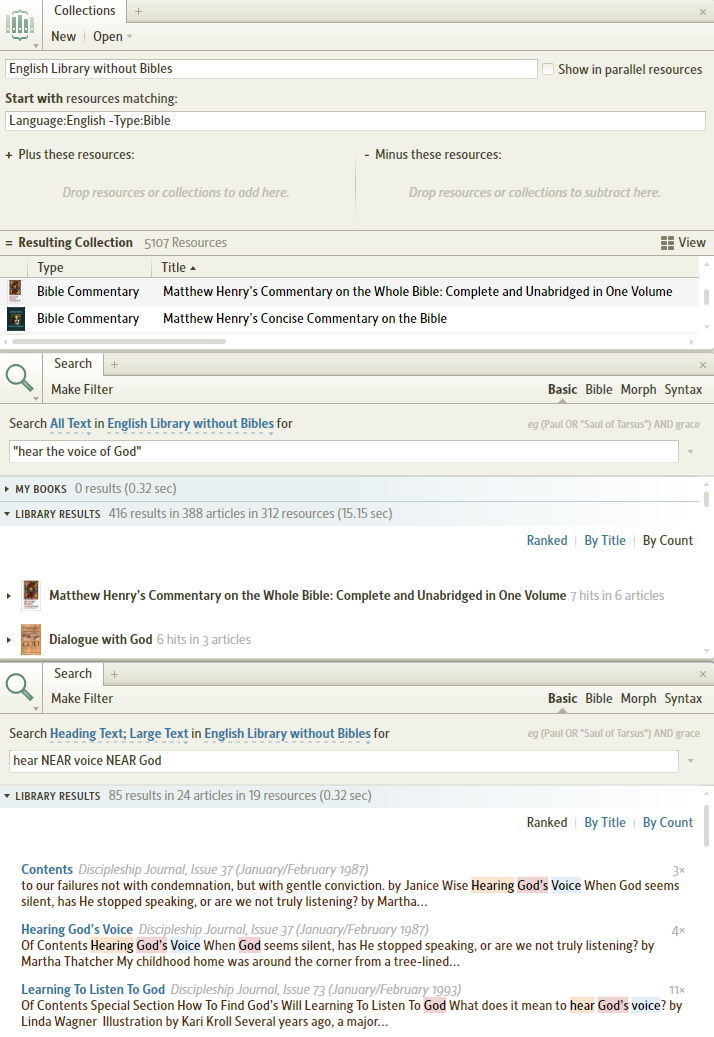Close the Collections panel
Image resolution: width=714 pixels, height=1037 pixels.
(x=703, y=12)
